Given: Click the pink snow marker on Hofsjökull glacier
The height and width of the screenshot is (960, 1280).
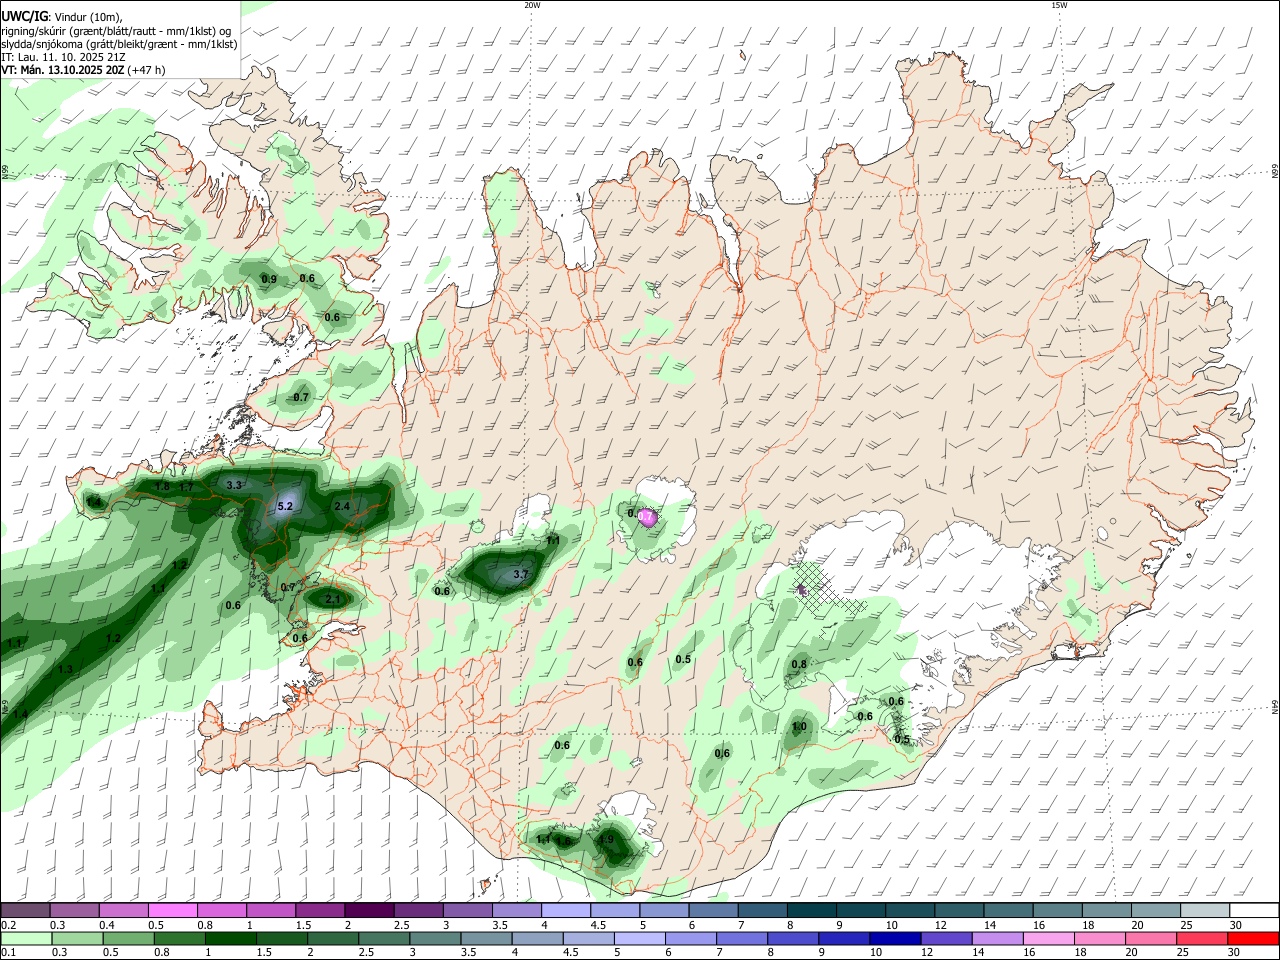Looking at the screenshot, I should pos(647,517).
